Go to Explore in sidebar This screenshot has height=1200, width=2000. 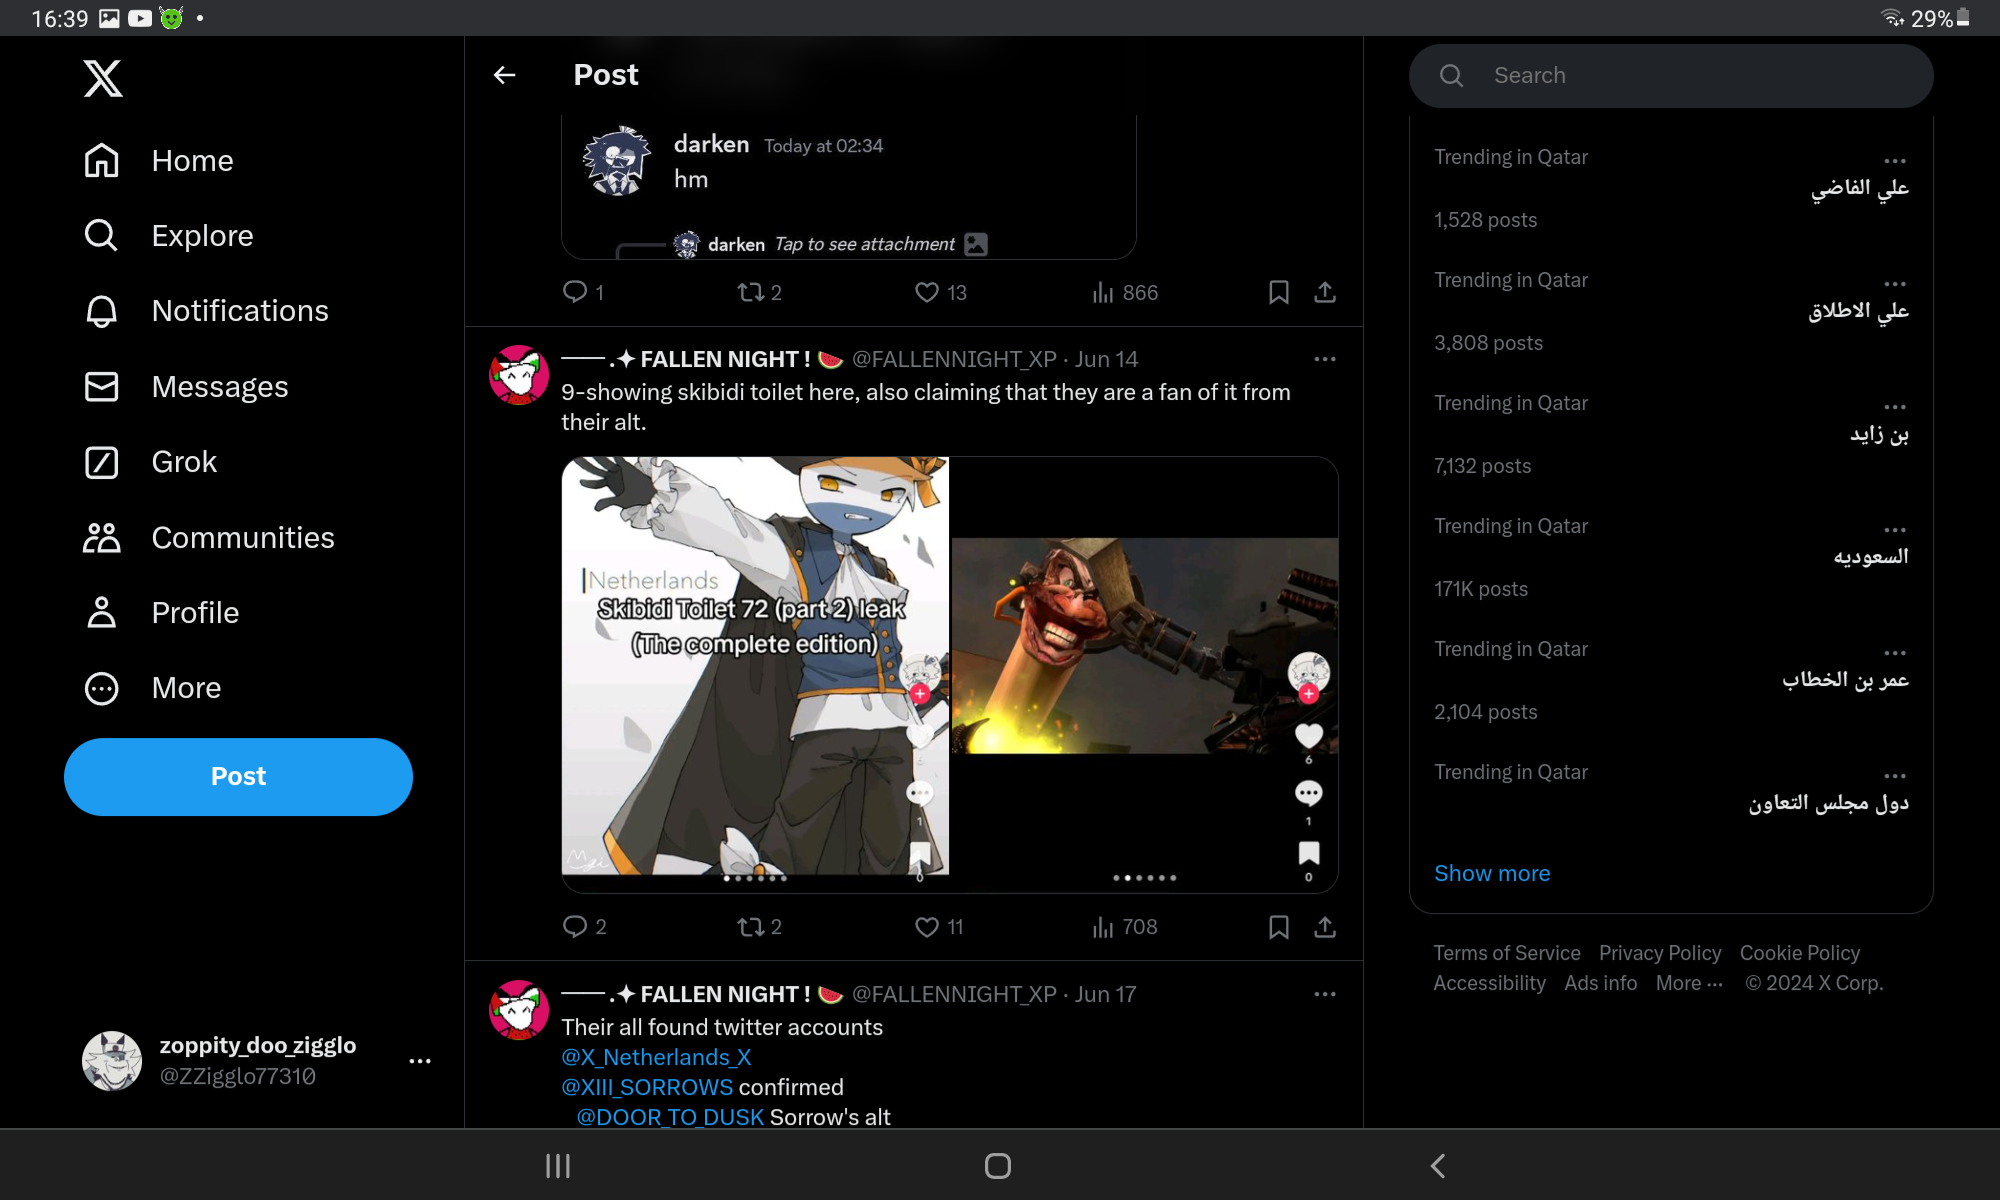coord(168,236)
